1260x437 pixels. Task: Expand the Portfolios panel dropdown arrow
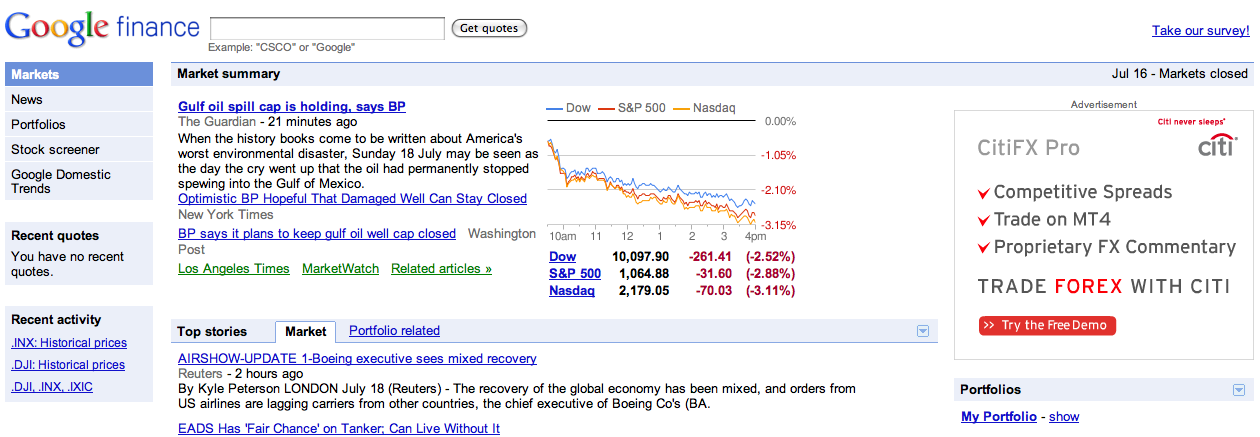(x=1239, y=390)
